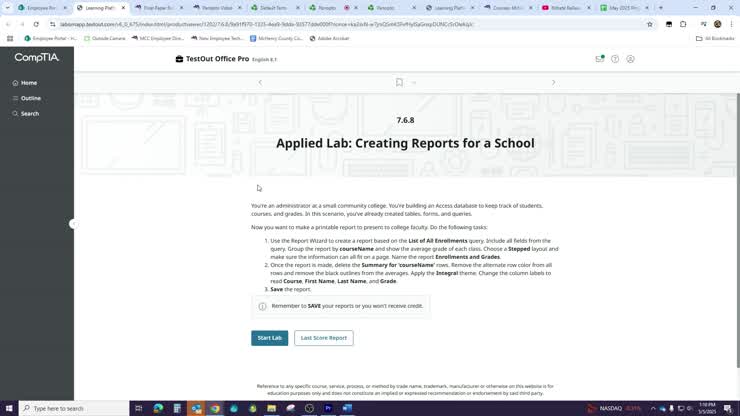Go to next page with right chevron
Image resolution: width=740 pixels, height=416 pixels.
click(x=553, y=82)
